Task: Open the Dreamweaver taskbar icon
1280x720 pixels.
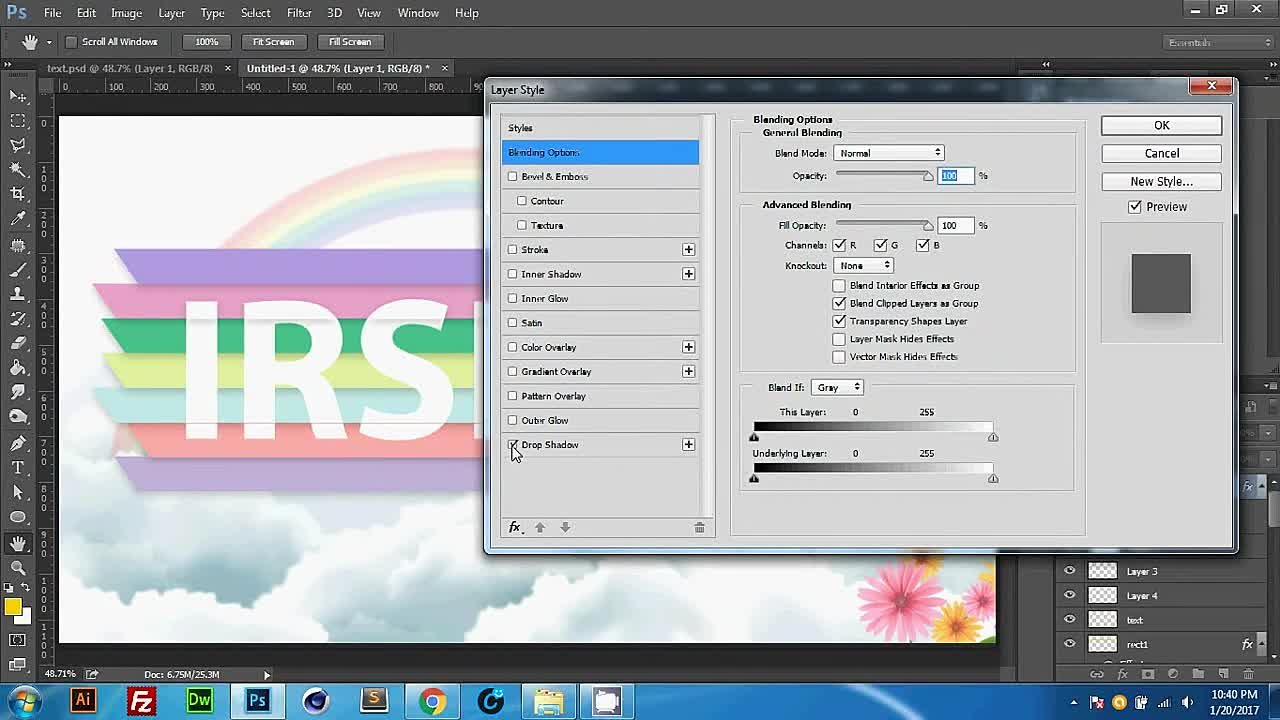Action: click(199, 701)
